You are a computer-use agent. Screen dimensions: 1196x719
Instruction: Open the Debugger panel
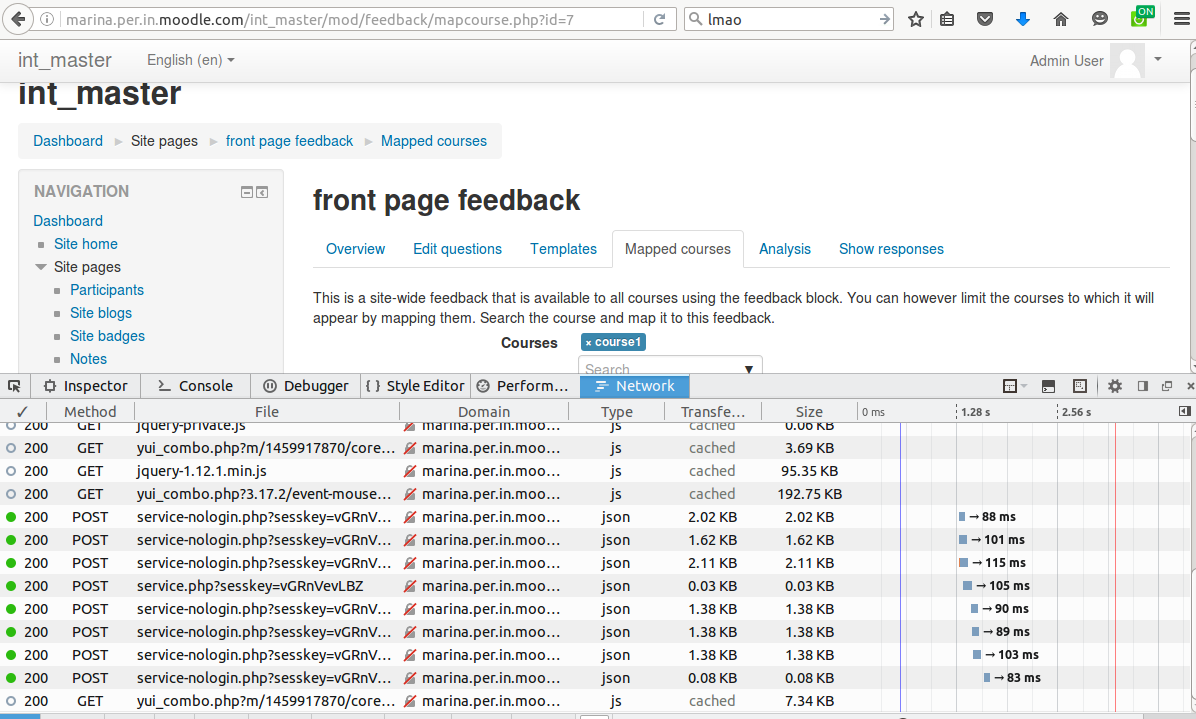(x=306, y=386)
